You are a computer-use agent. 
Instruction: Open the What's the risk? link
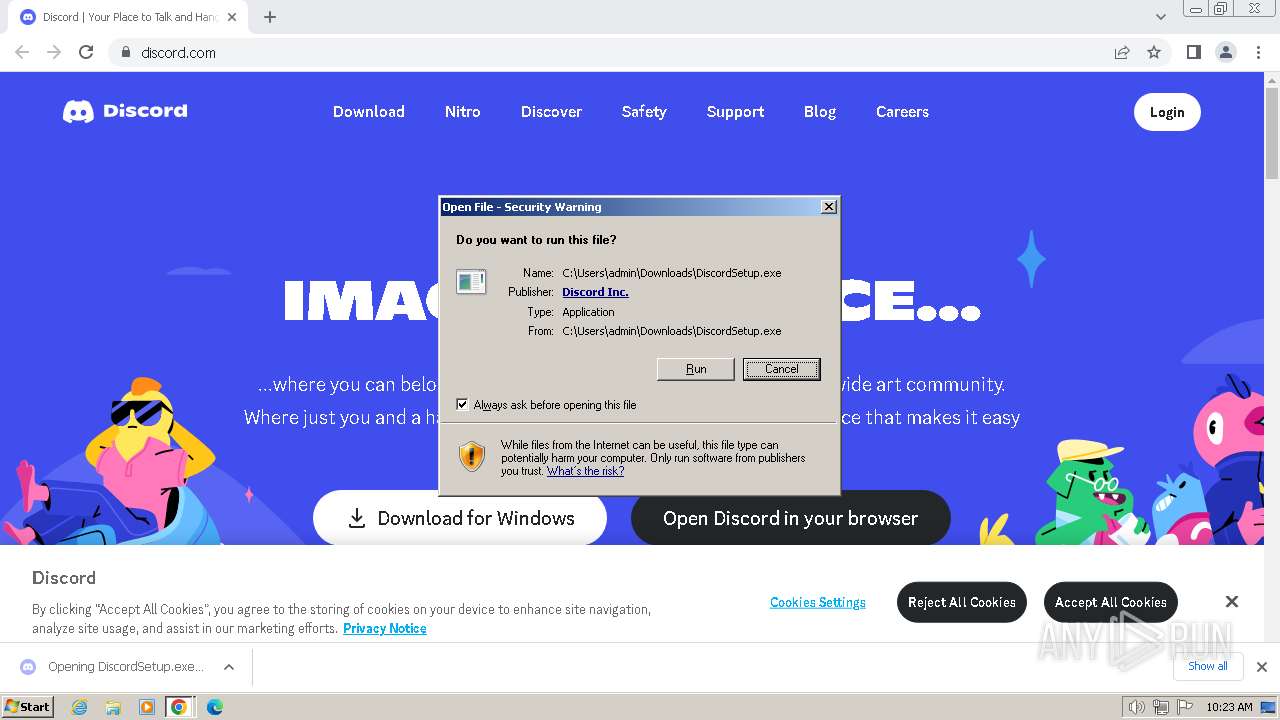click(585, 471)
